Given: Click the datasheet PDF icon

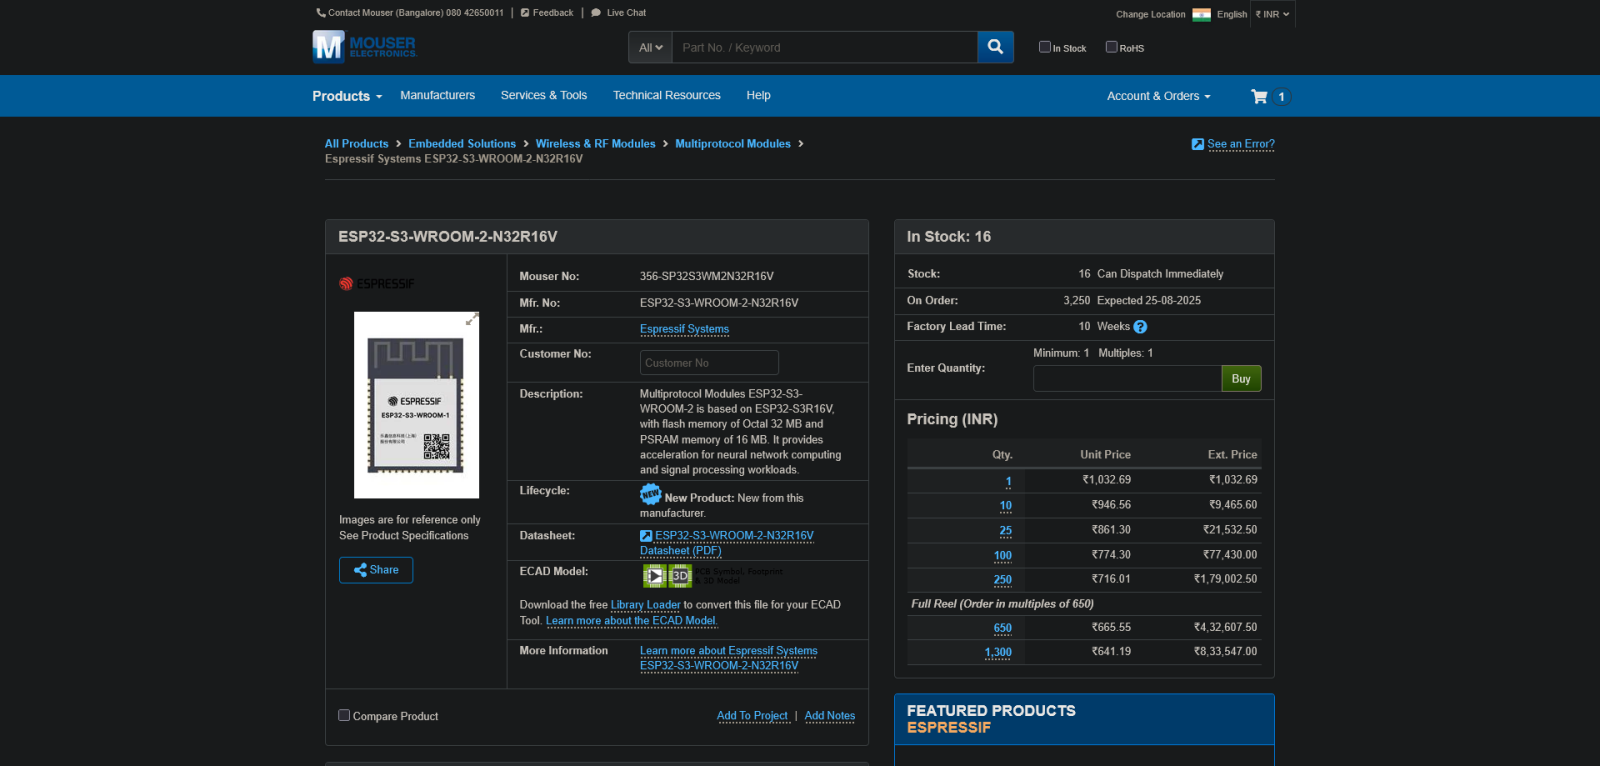Looking at the screenshot, I should click(646, 536).
